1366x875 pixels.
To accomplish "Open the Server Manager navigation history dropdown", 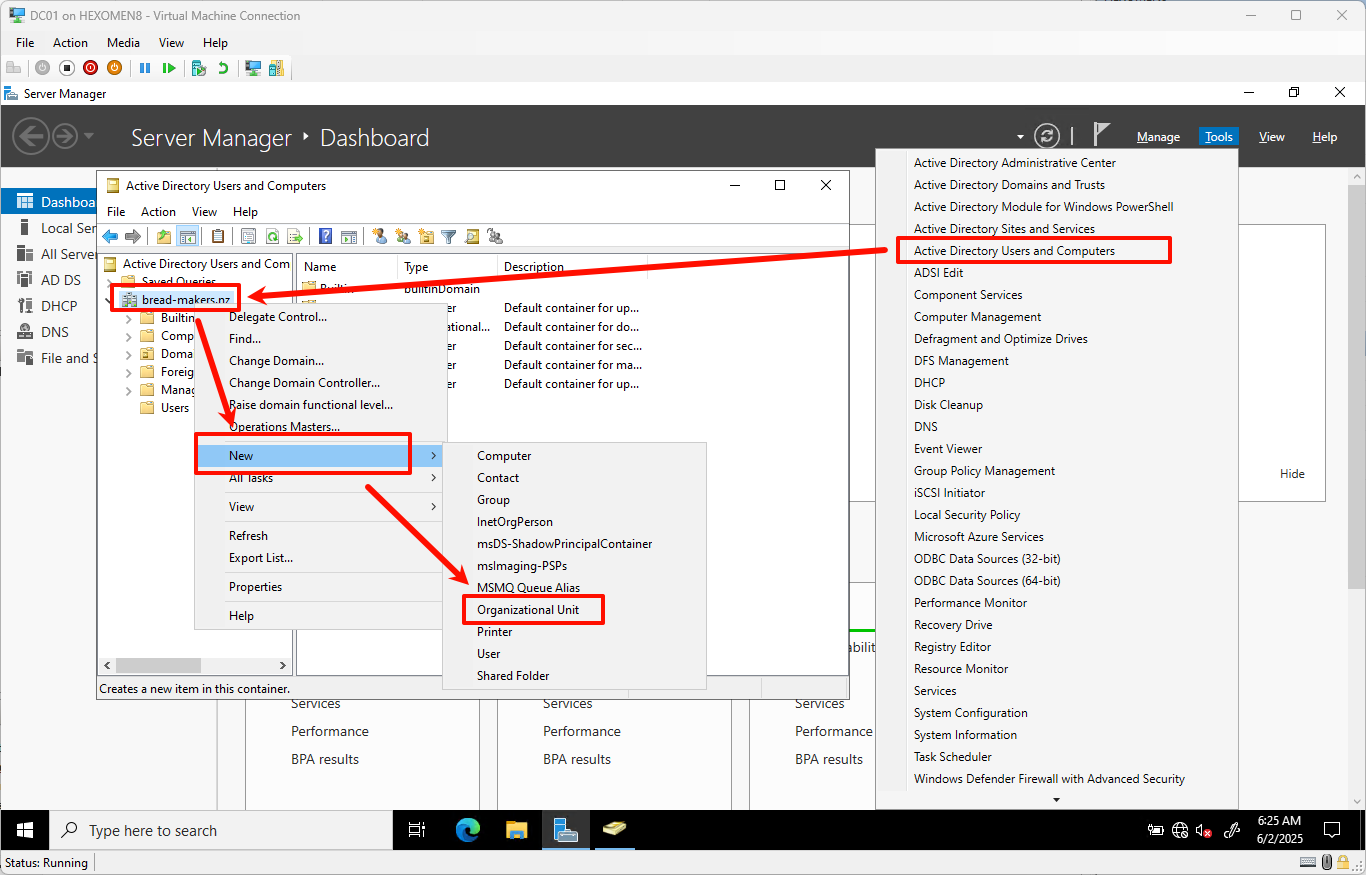I will tap(89, 136).
